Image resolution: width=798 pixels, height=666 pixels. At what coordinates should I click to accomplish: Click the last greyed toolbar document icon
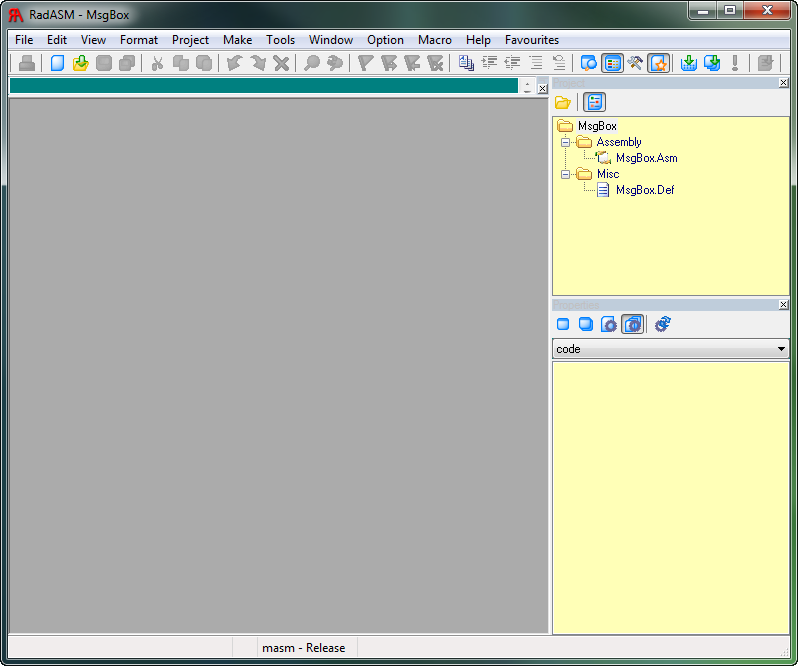[765, 64]
